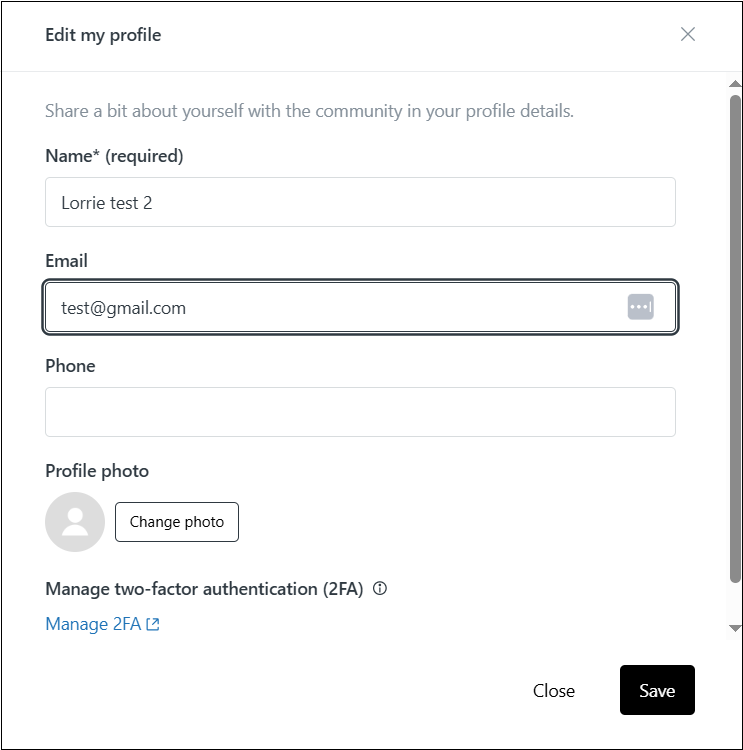This screenshot has width=743, height=750.
Task: Click the "Name* (required)" label
Action: coord(114,156)
